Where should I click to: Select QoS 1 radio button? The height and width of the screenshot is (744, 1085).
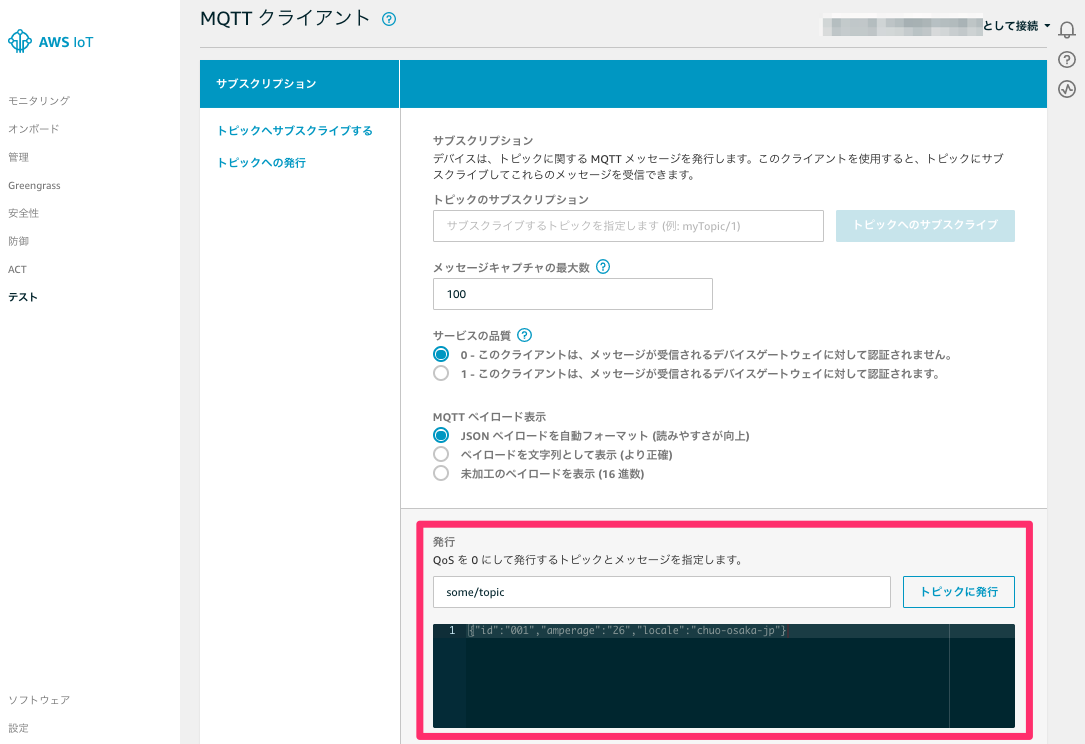click(x=441, y=373)
